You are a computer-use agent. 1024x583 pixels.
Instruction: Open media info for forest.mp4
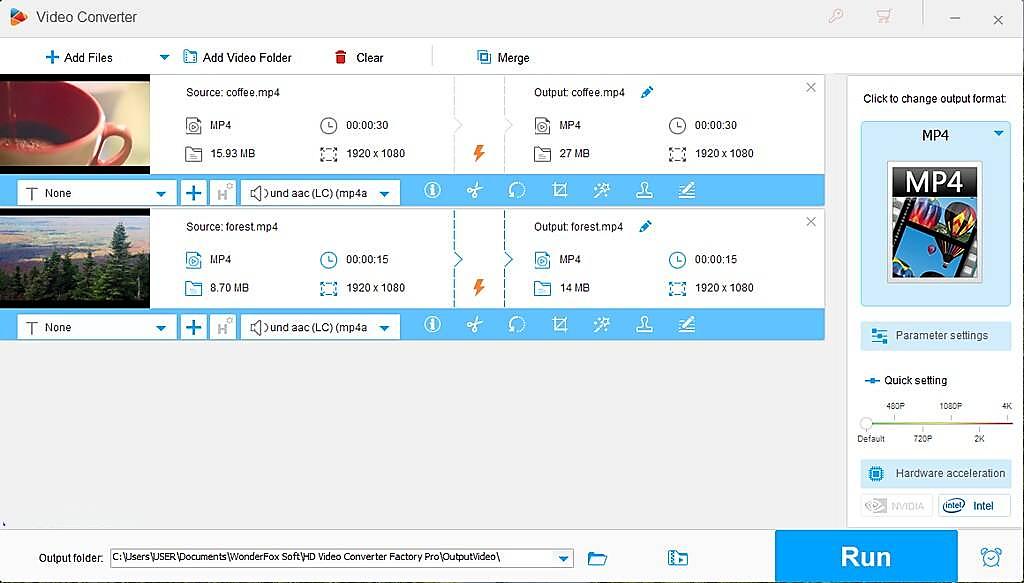pyautogui.click(x=432, y=324)
